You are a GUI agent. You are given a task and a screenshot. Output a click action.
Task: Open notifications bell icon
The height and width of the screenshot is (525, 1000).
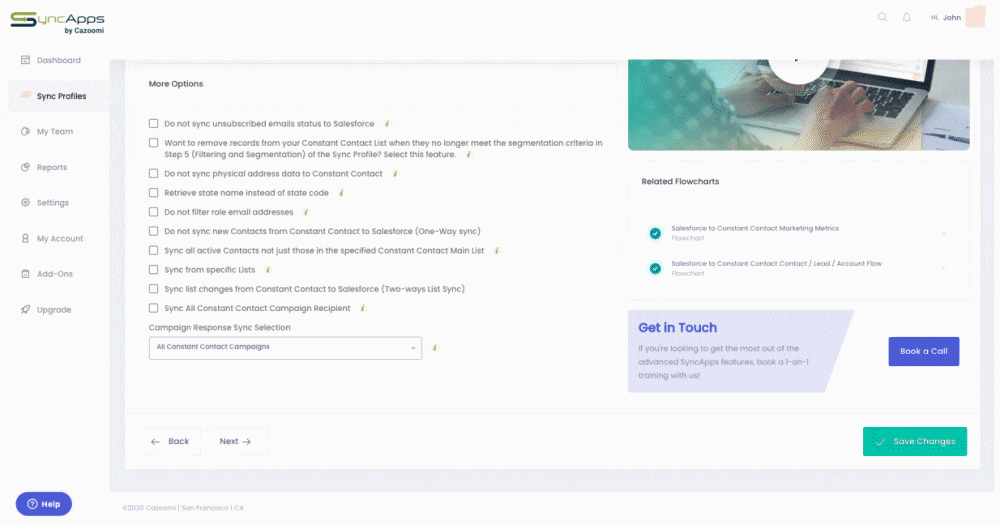[x=906, y=17]
